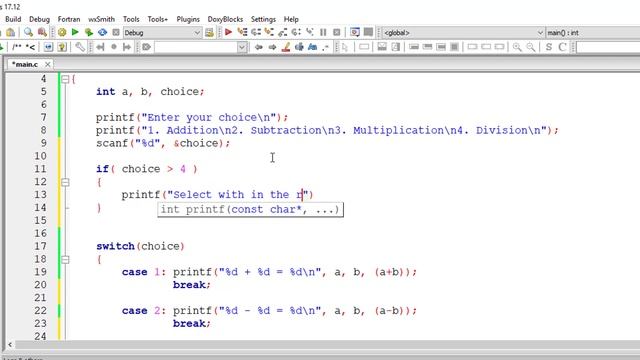Insert DoxyBlocks *< line comment icon

click(x=30, y=47)
